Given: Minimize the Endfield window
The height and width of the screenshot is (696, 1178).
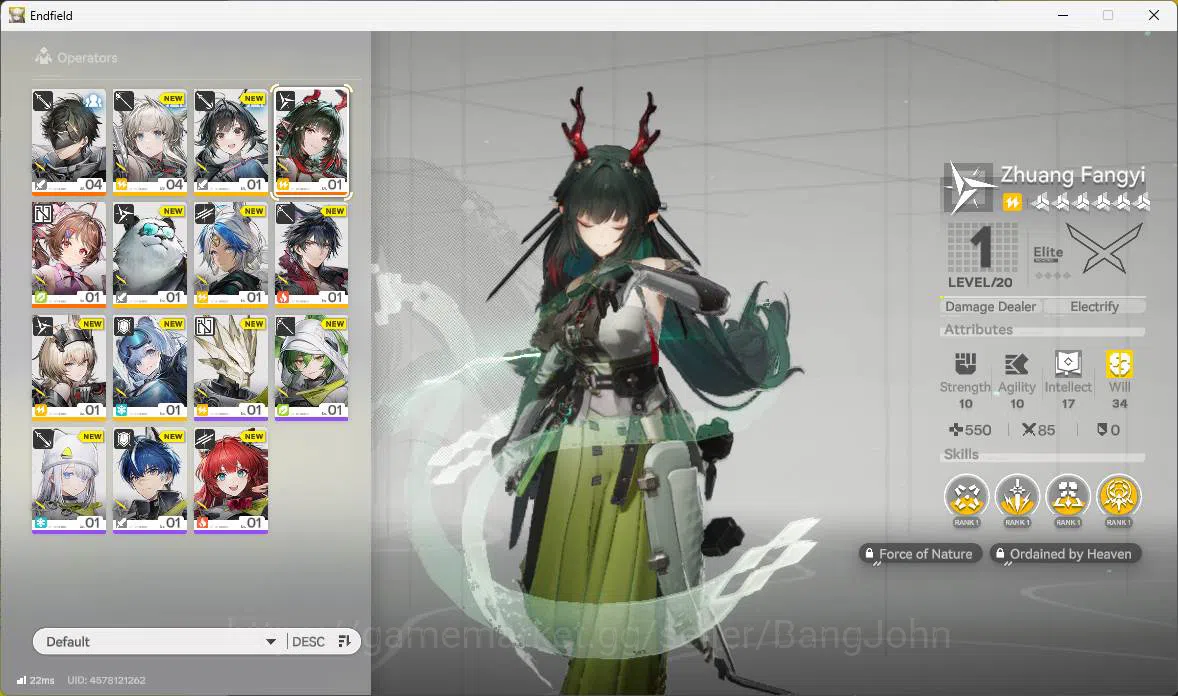Looking at the screenshot, I should pyautogui.click(x=1062, y=15).
